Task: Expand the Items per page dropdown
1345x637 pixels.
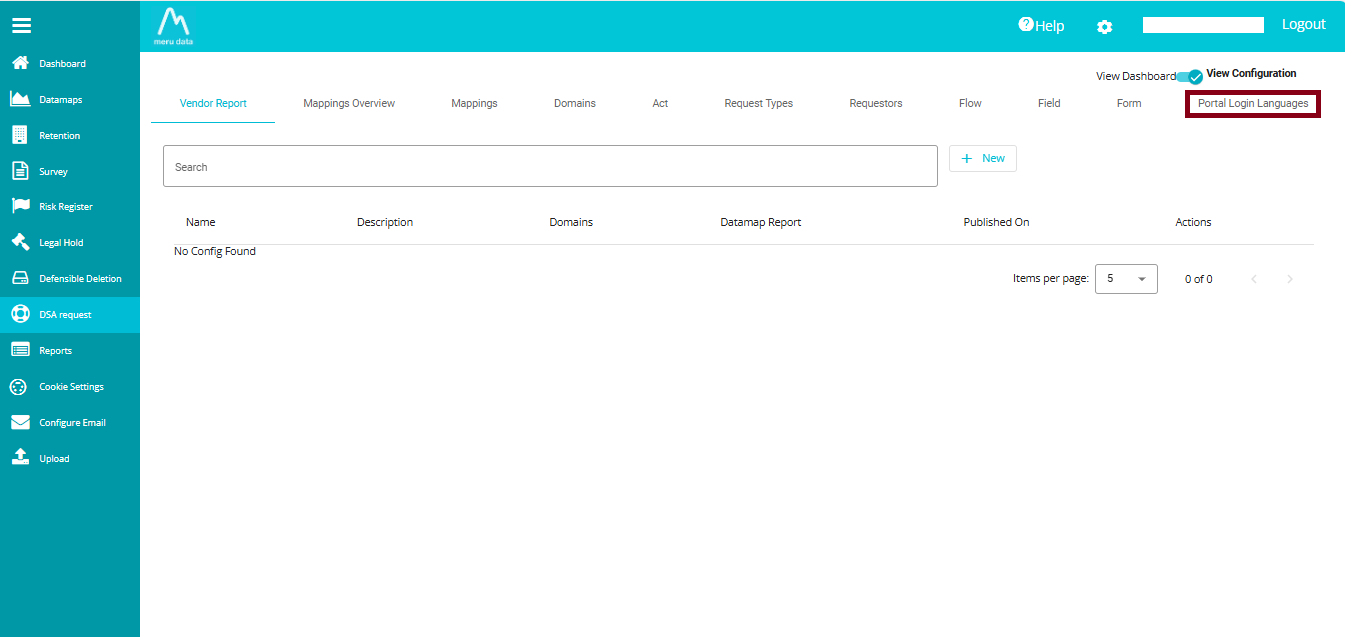Action: 1126,279
